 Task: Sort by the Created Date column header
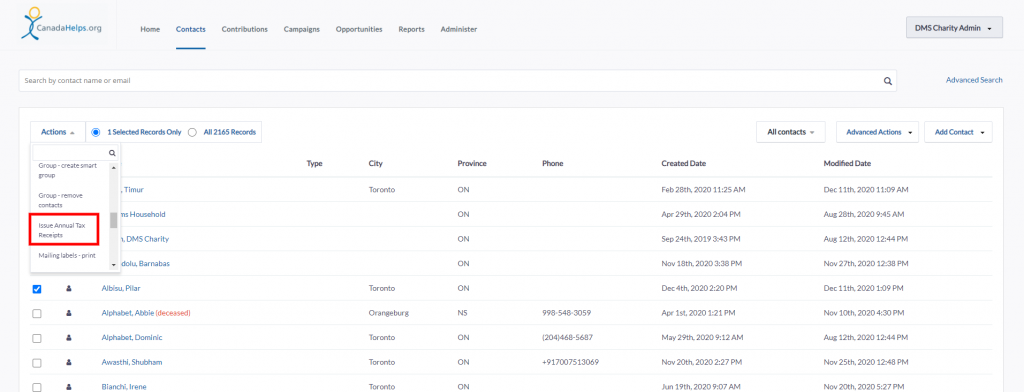point(683,163)
